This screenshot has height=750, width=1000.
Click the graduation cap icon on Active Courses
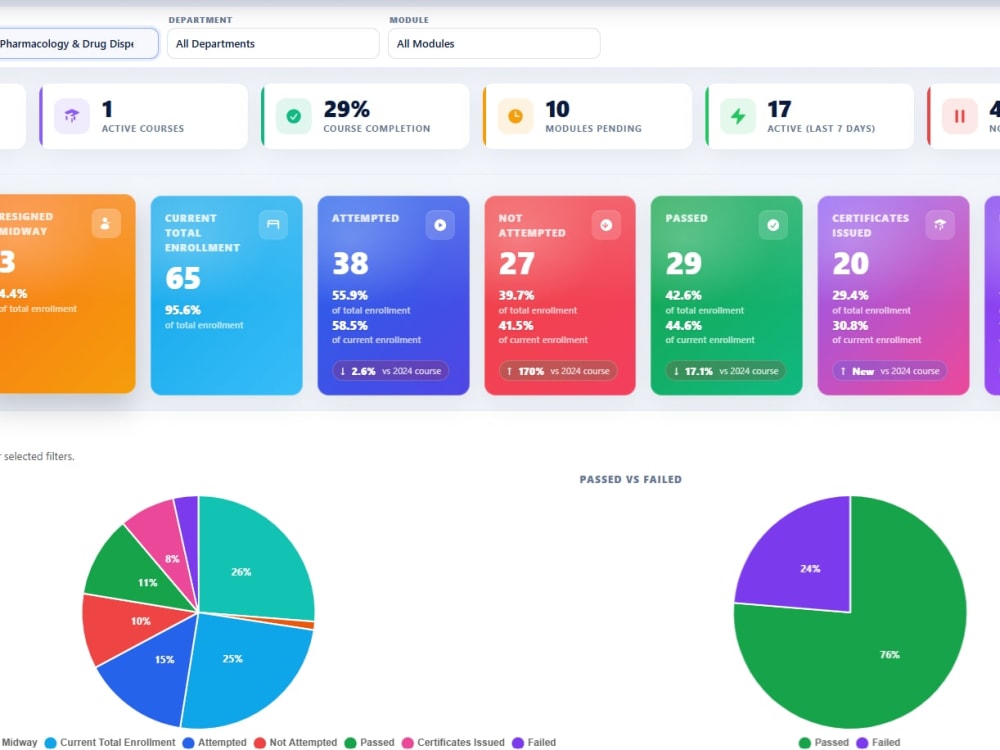[71, 116]
